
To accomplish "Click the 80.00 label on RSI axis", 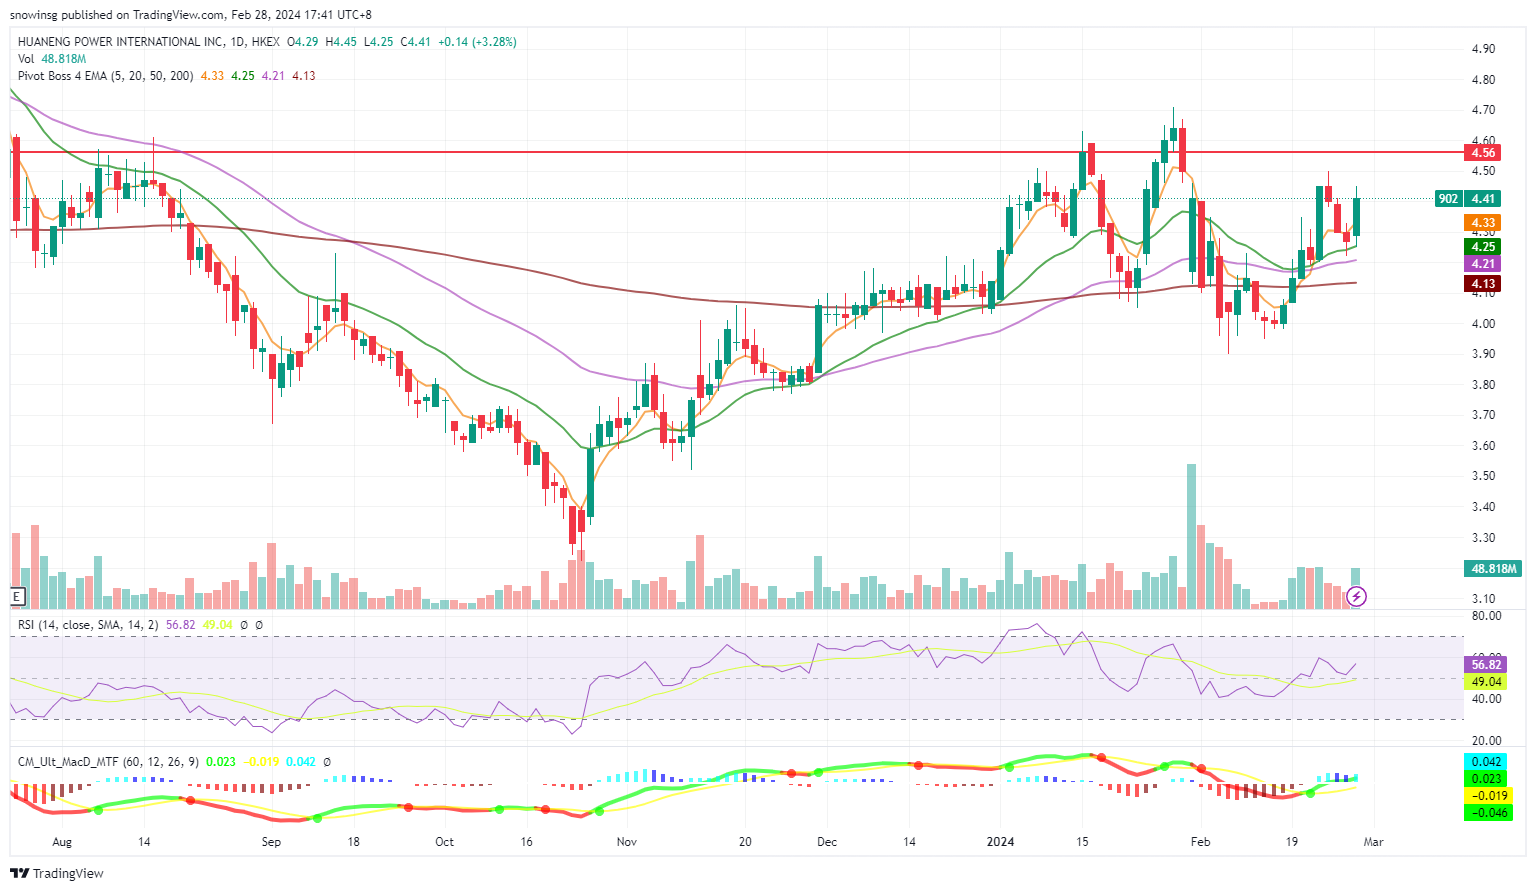I will (1486, 616).
